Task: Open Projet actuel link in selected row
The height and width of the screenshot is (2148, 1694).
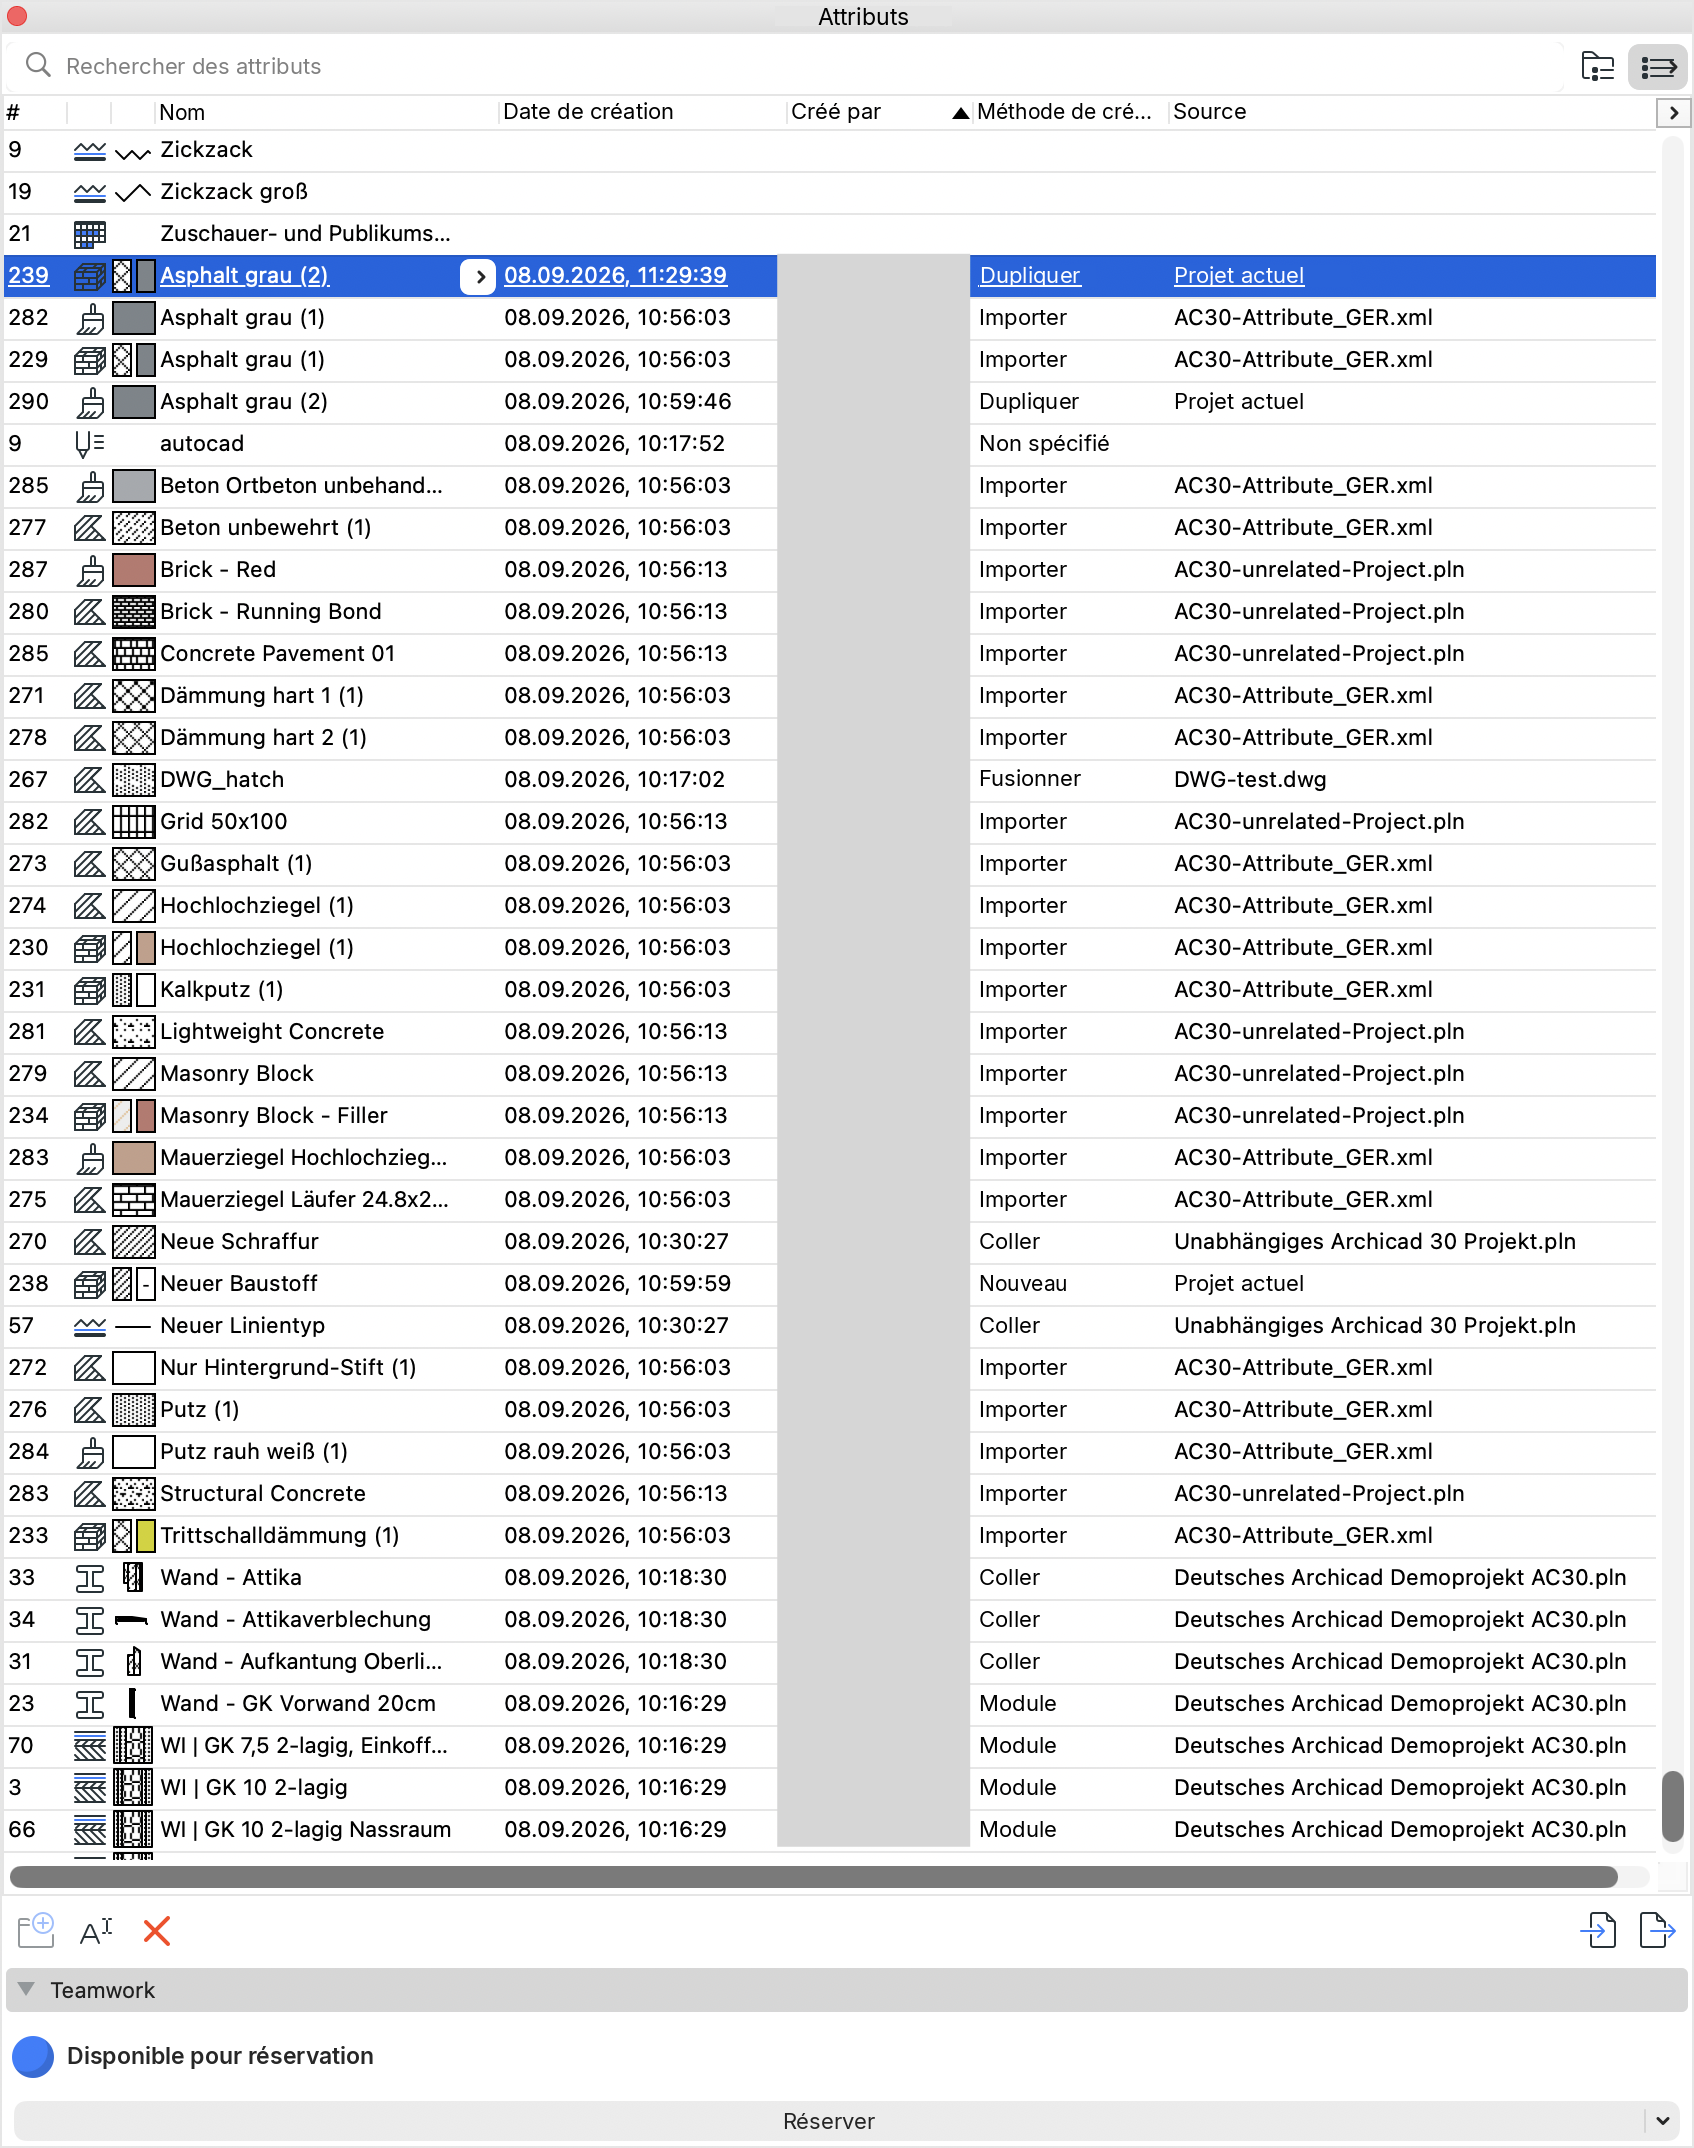Action: (1239, 276)
